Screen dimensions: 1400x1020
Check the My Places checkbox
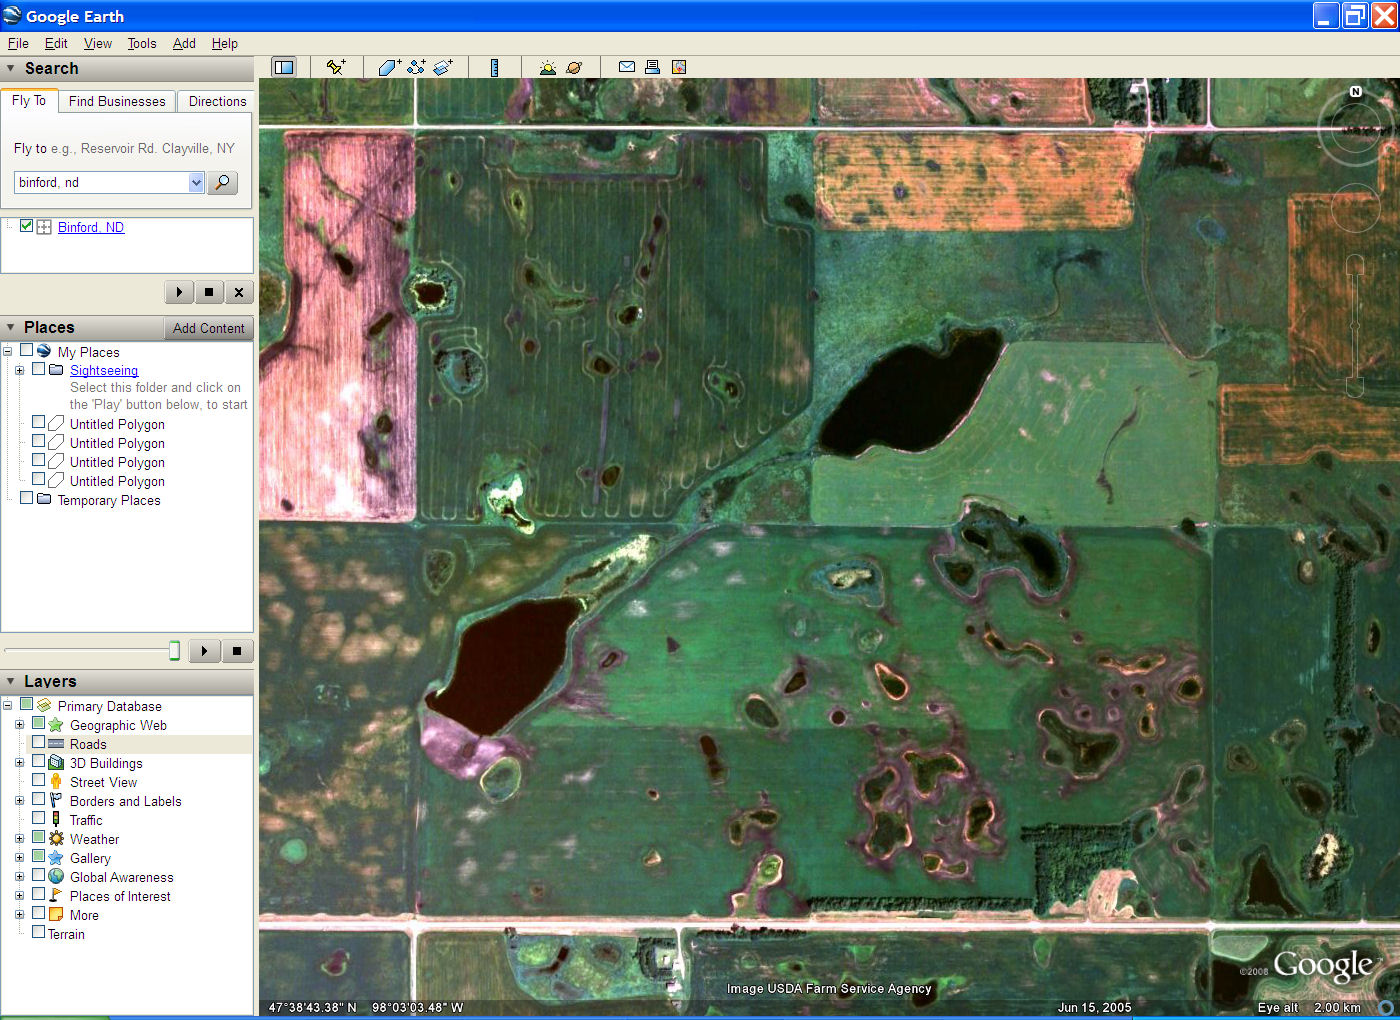27,350
